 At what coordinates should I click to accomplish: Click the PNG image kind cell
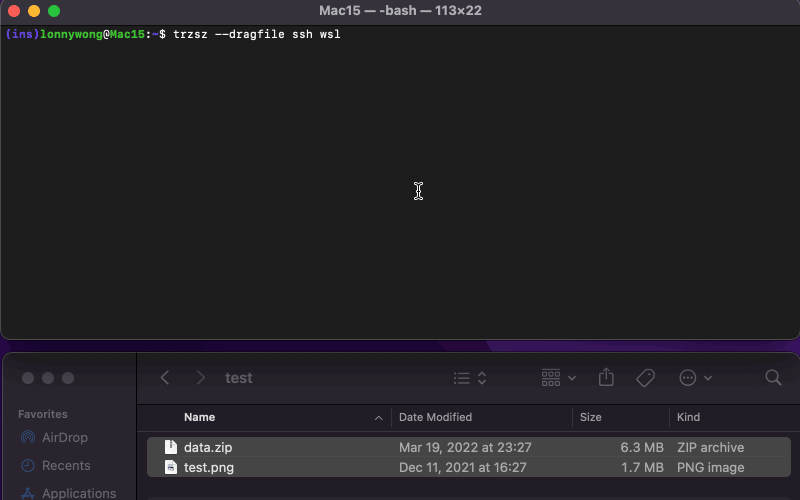click(710, 467)
